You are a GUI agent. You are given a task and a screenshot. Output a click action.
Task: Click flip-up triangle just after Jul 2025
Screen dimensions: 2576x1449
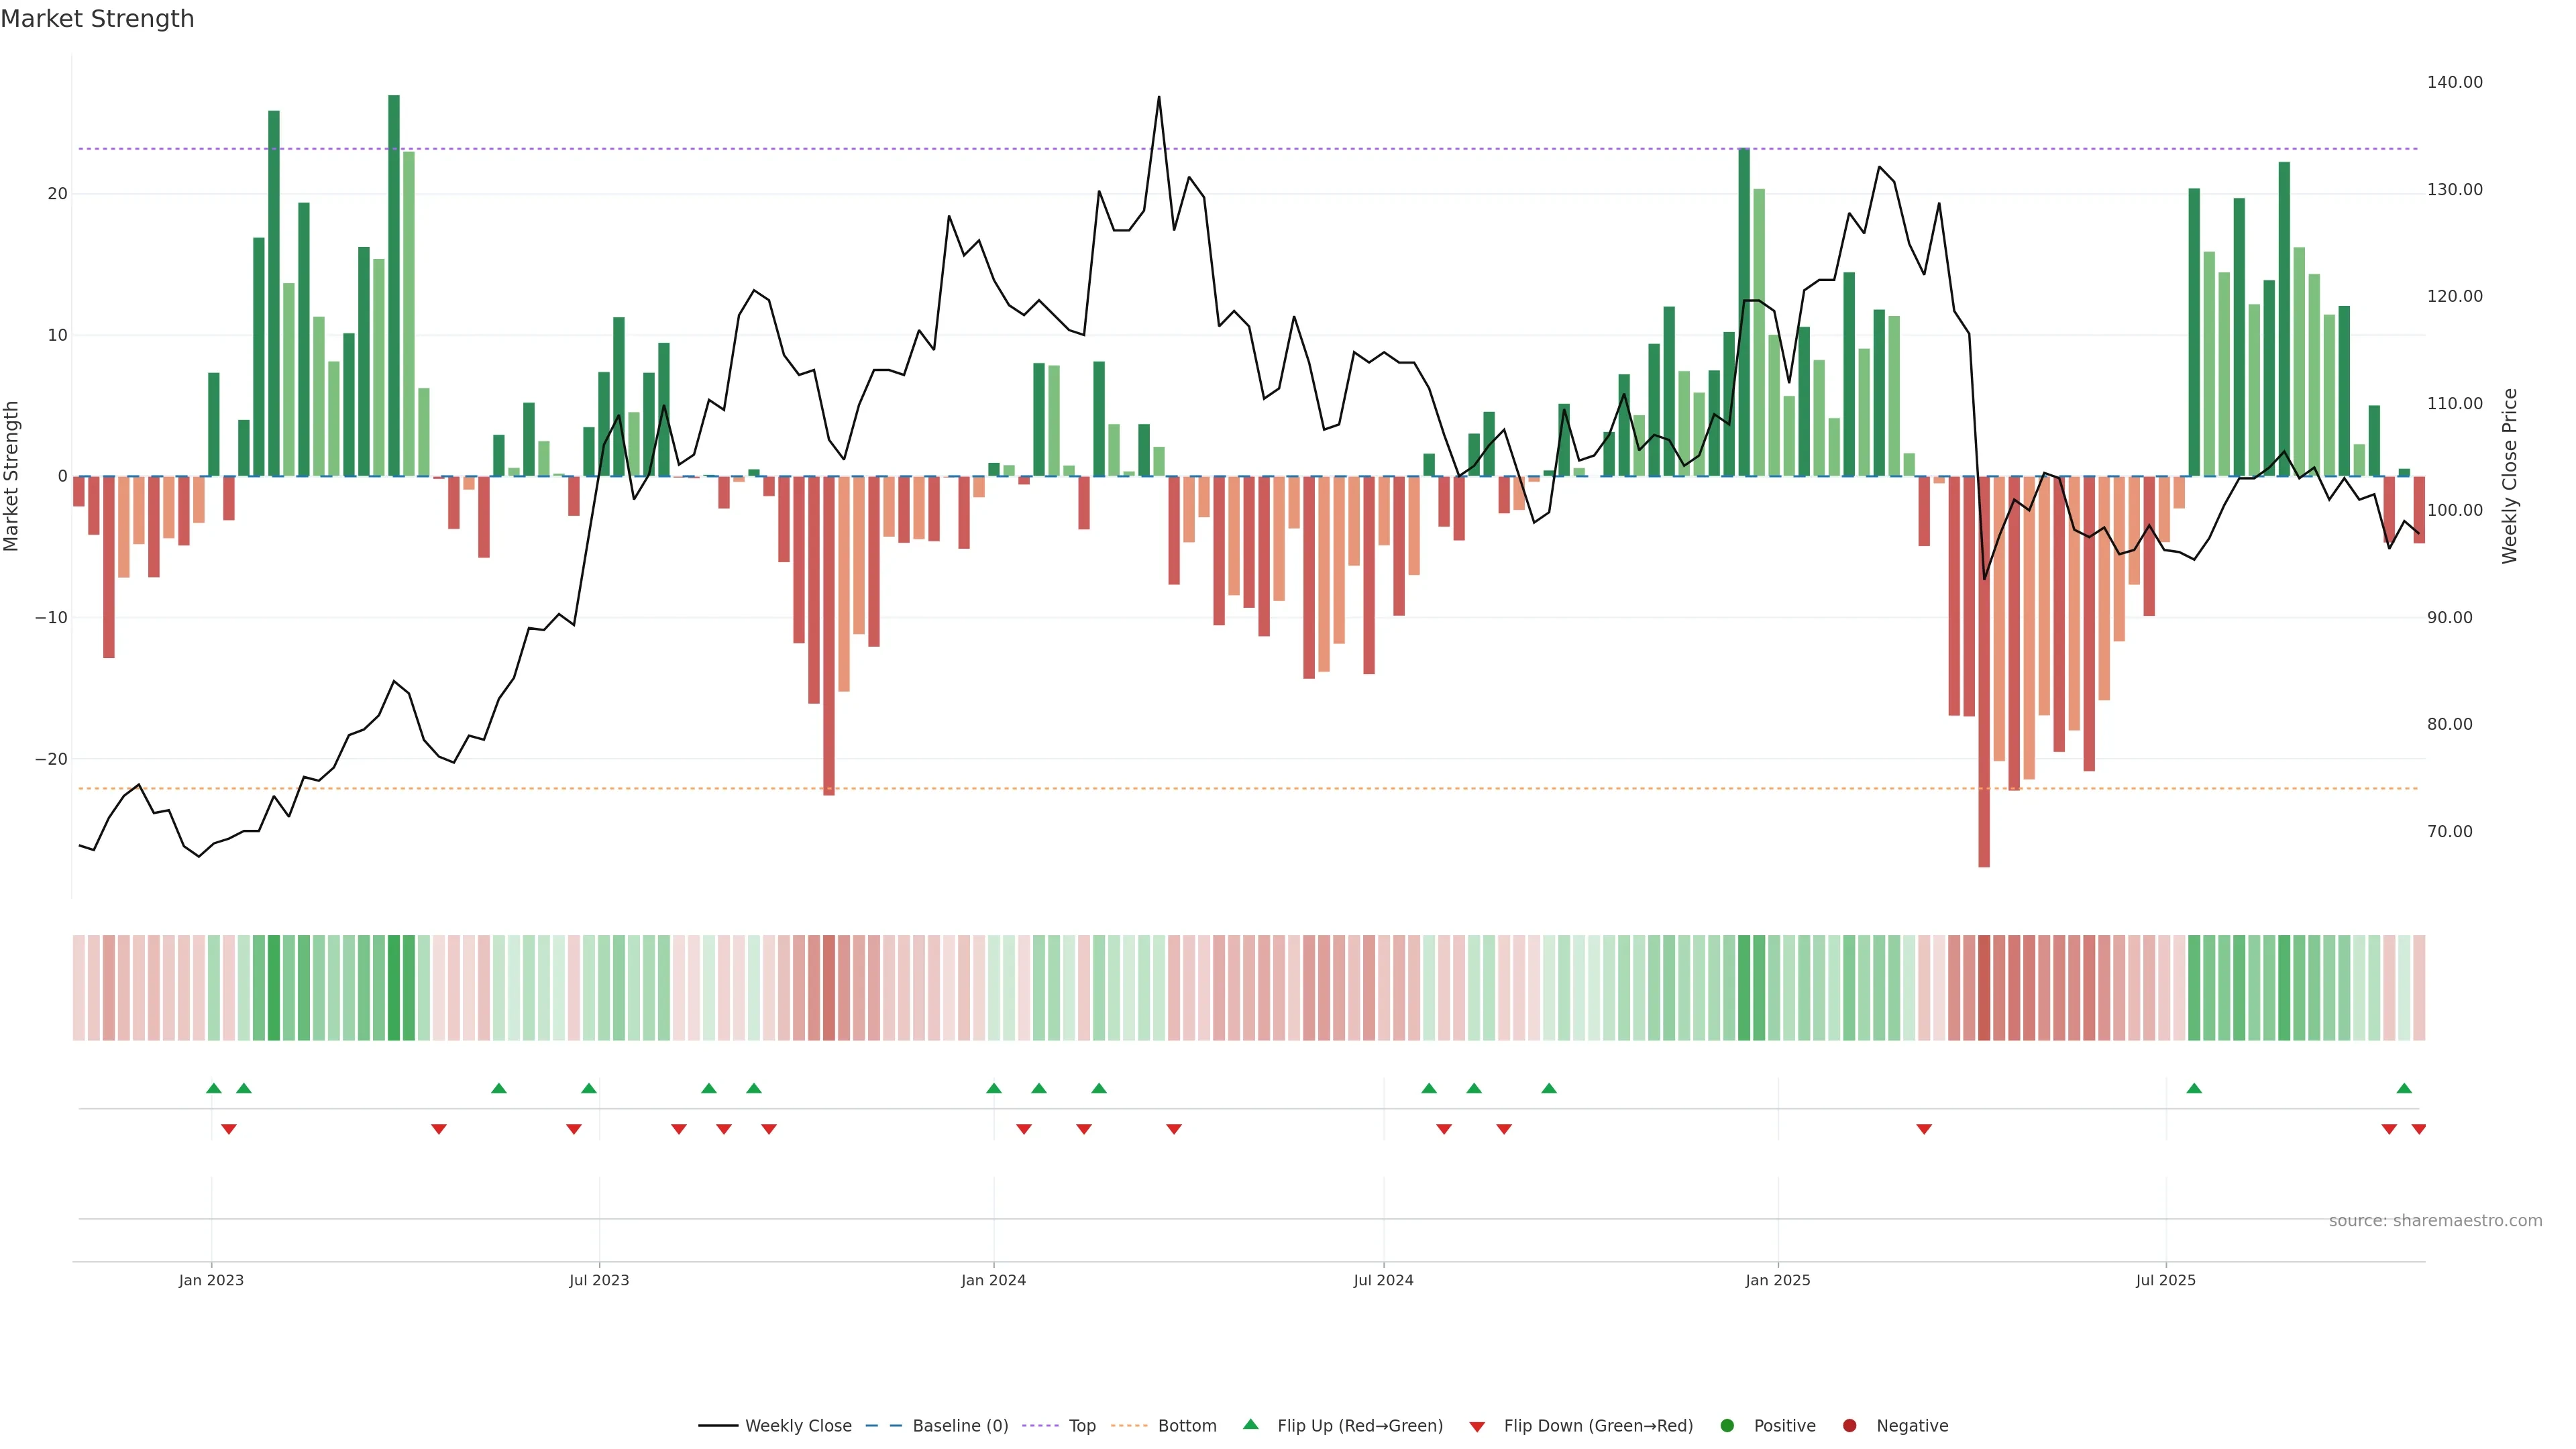tap(2194, 1088)
